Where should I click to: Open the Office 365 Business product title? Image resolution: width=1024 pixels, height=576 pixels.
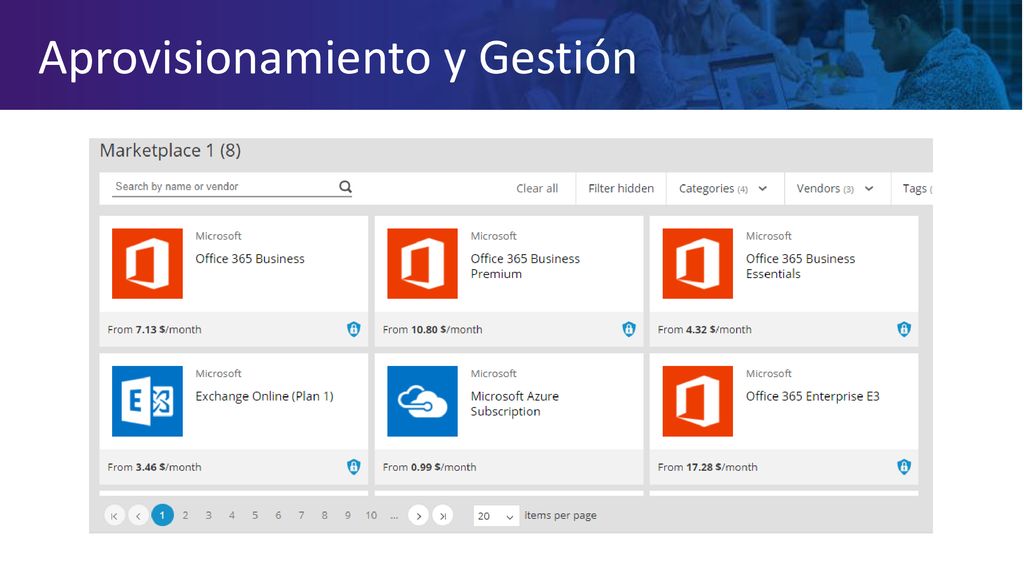pos(250,259)
